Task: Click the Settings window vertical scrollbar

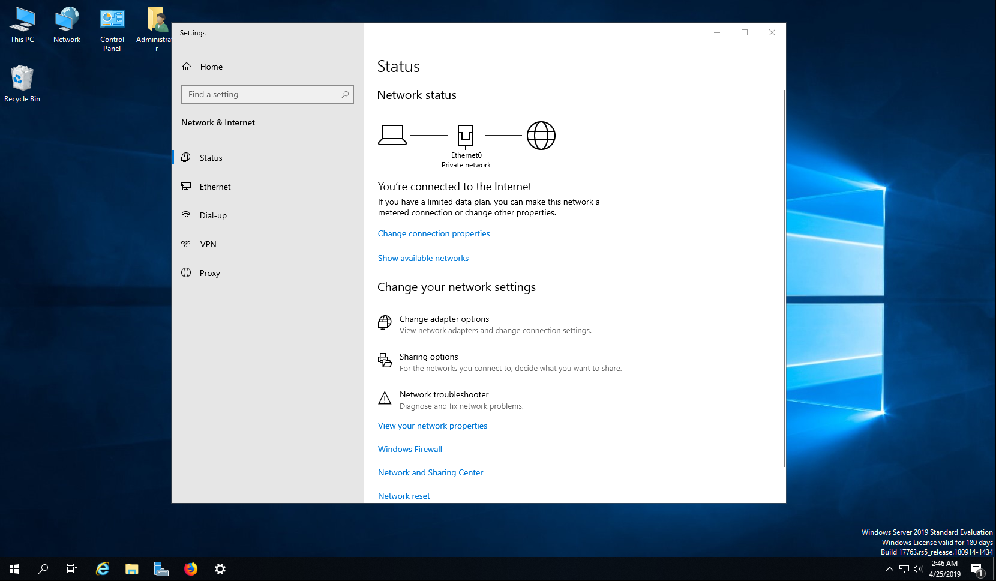Action: pos(783,279)
